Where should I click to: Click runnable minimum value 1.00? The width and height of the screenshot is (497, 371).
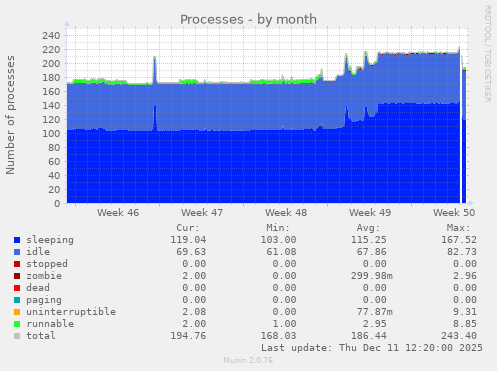284,324
